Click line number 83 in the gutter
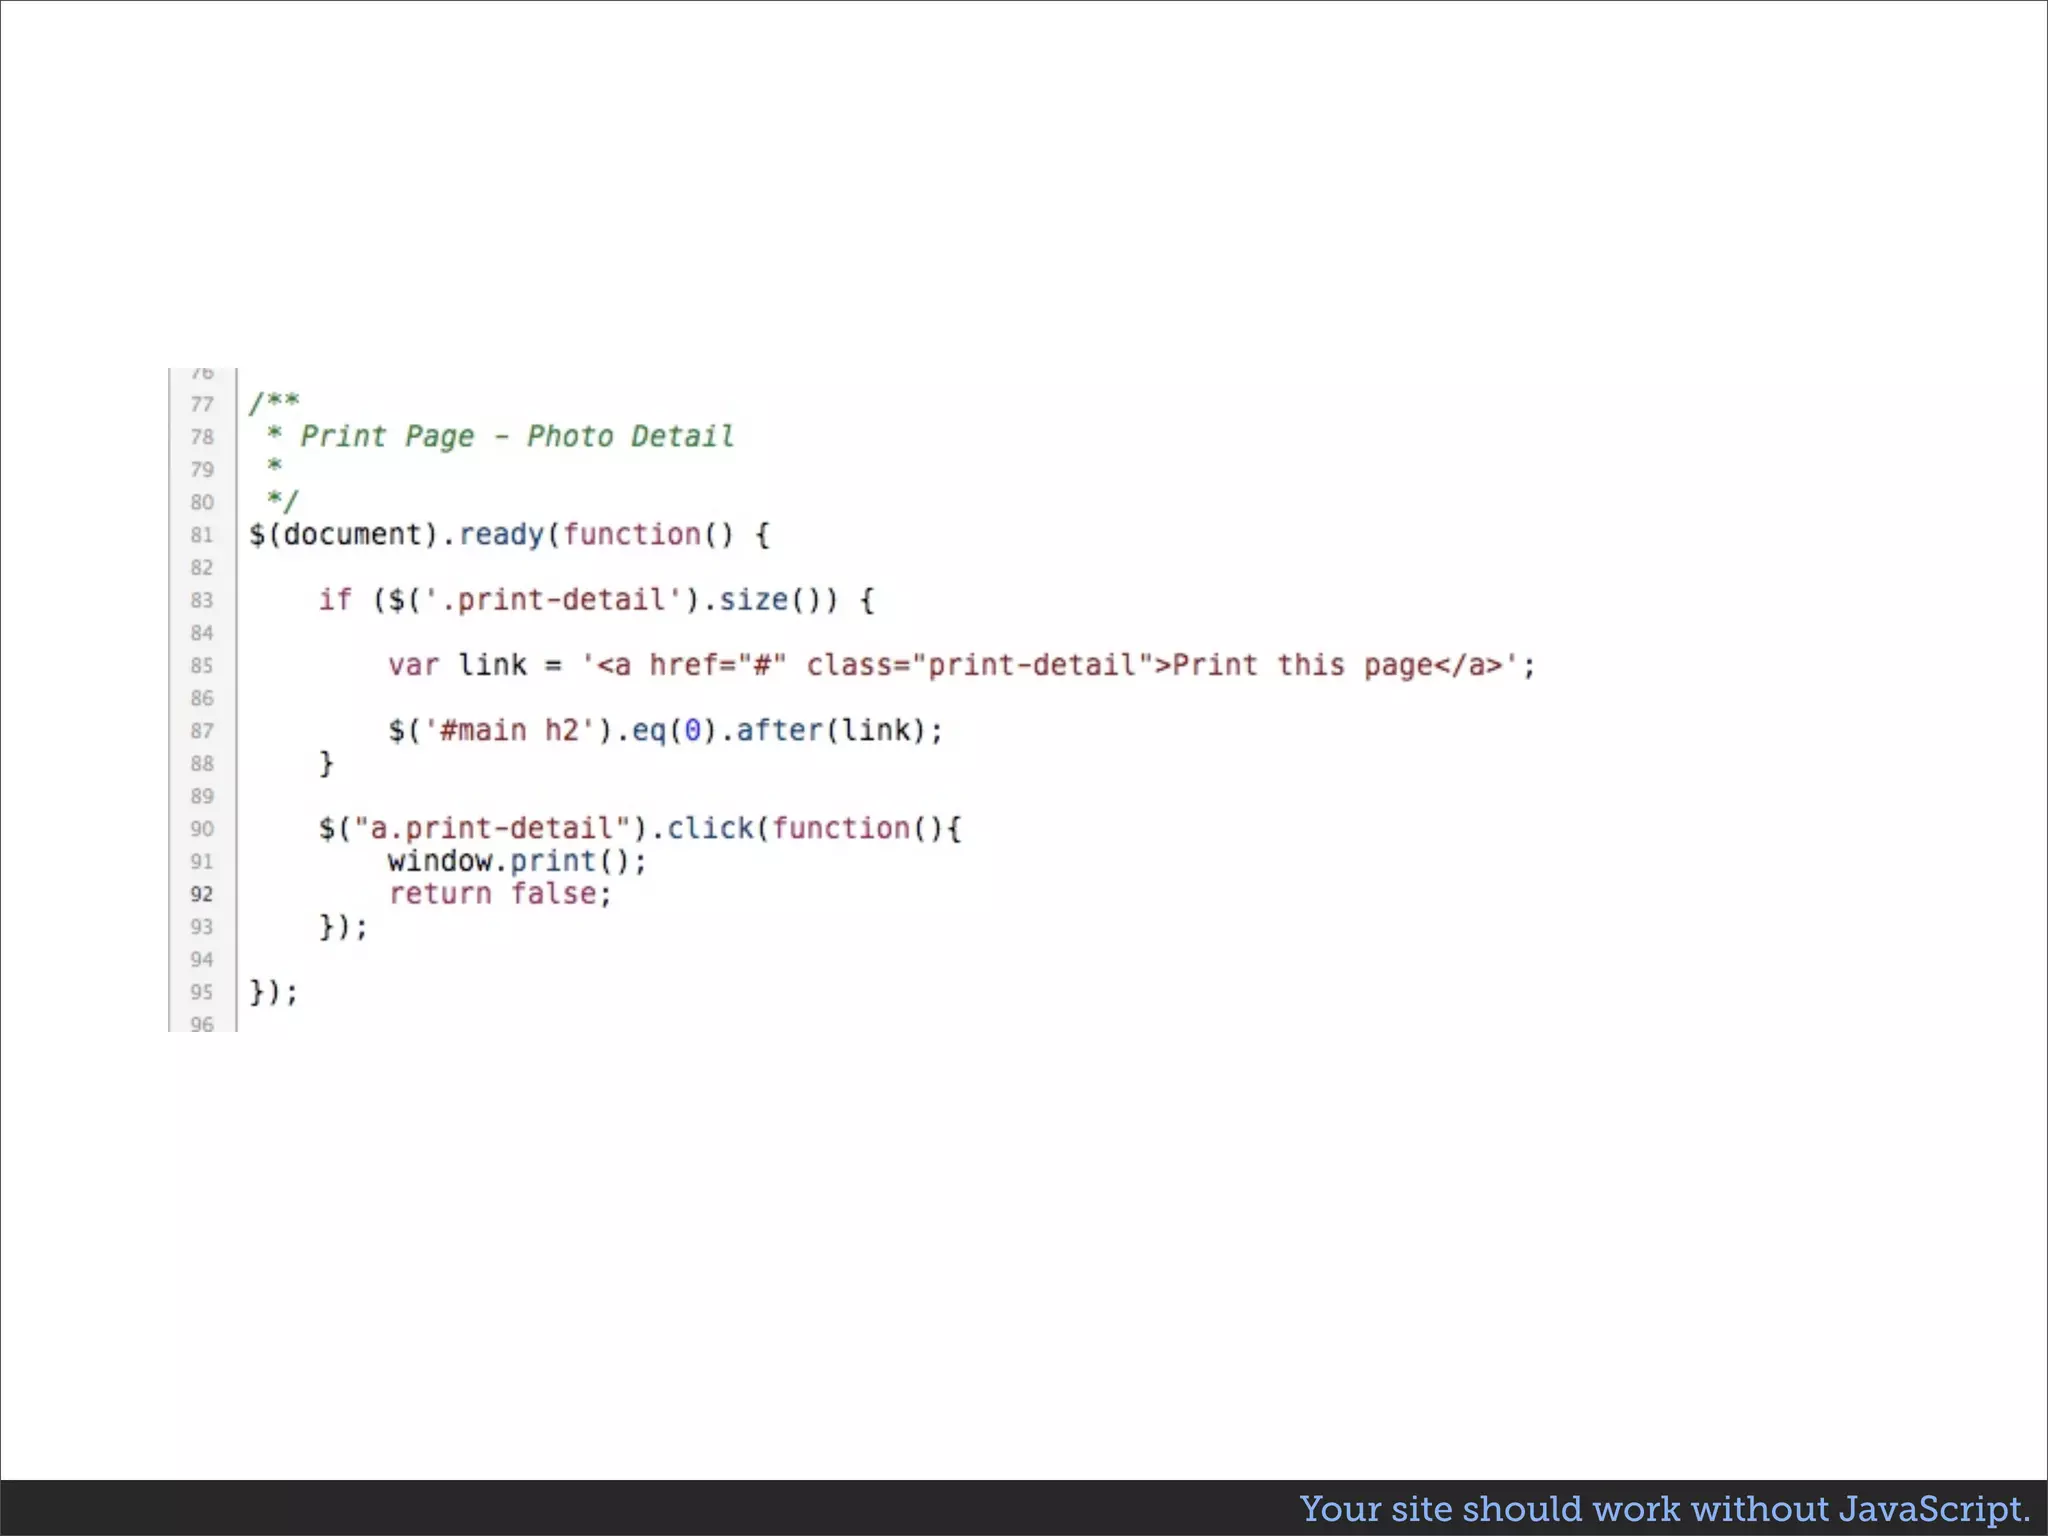 tap(202, 600)
